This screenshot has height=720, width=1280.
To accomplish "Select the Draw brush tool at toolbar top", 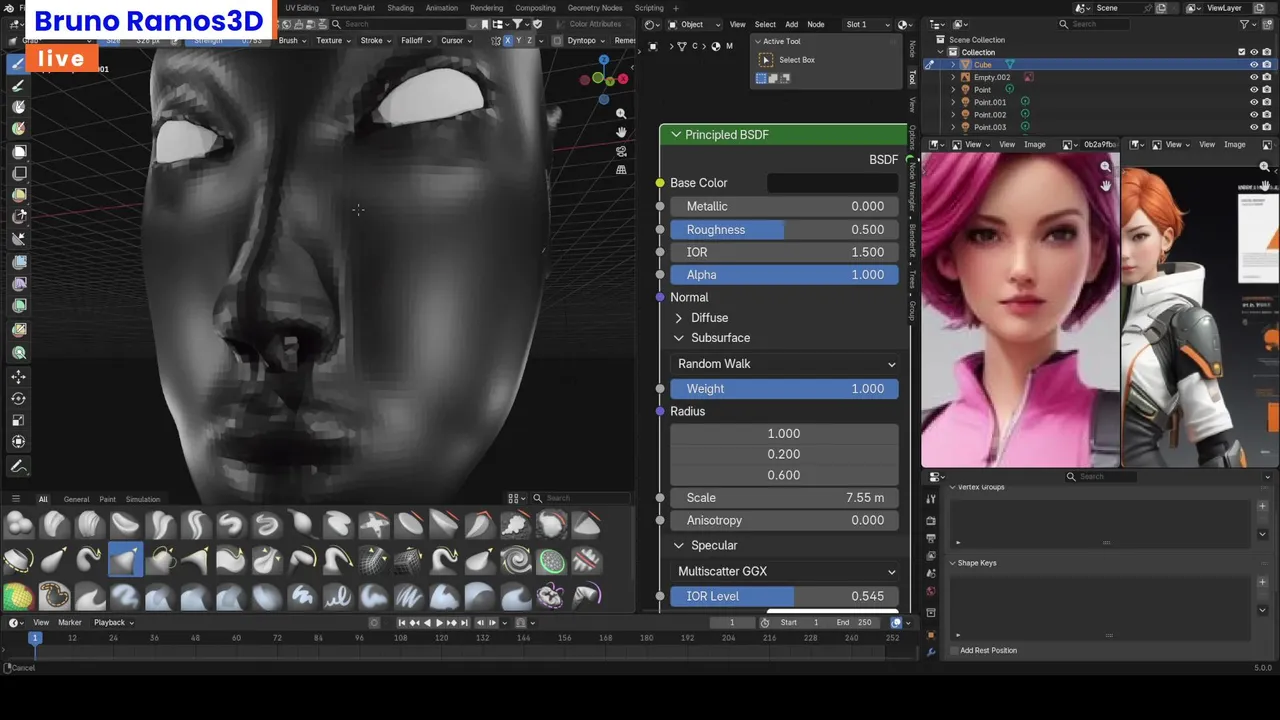I will tap(18, 64).
